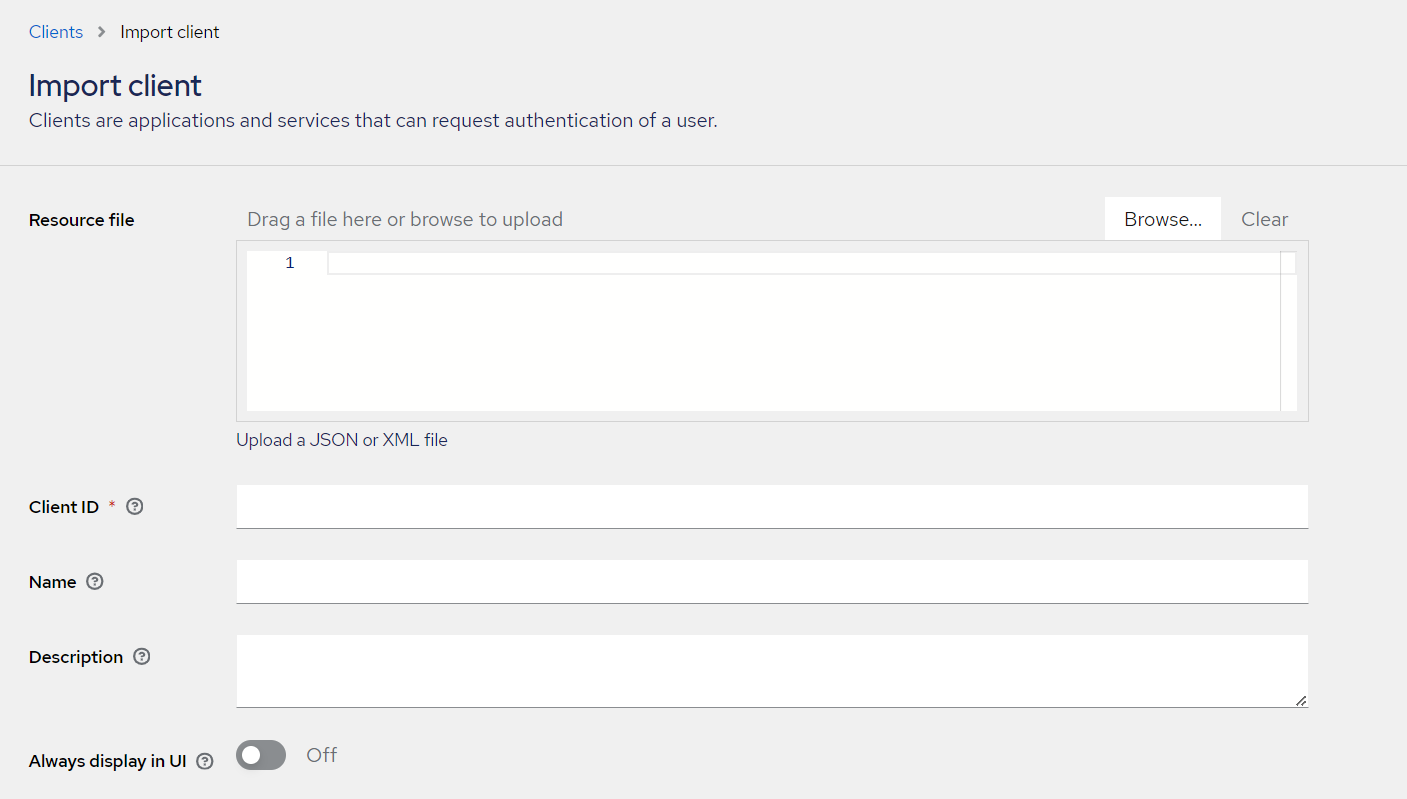This screenshot has width=1407, height=799.
Task: Click the Description help question mark
Action: (142, 657)
